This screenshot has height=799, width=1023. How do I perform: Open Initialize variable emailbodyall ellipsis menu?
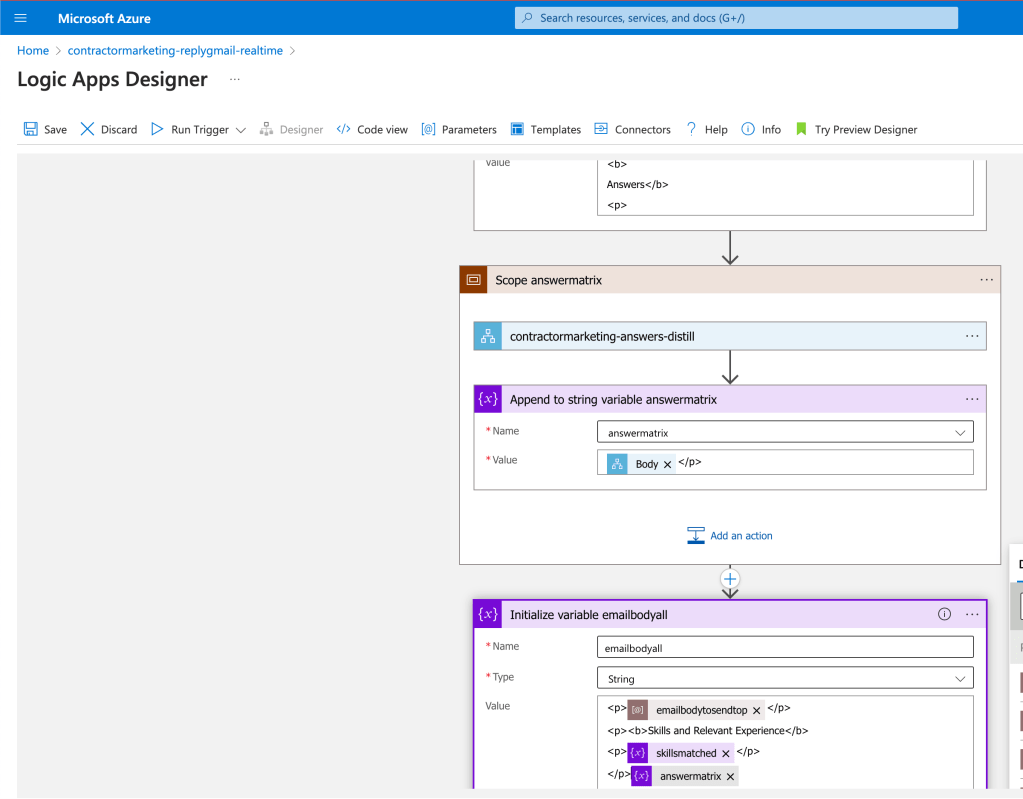coord(972,614)
